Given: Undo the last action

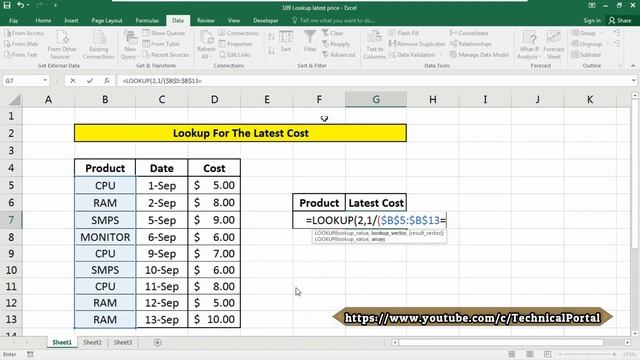Looking at the screenshot, I should pos(20,5).
